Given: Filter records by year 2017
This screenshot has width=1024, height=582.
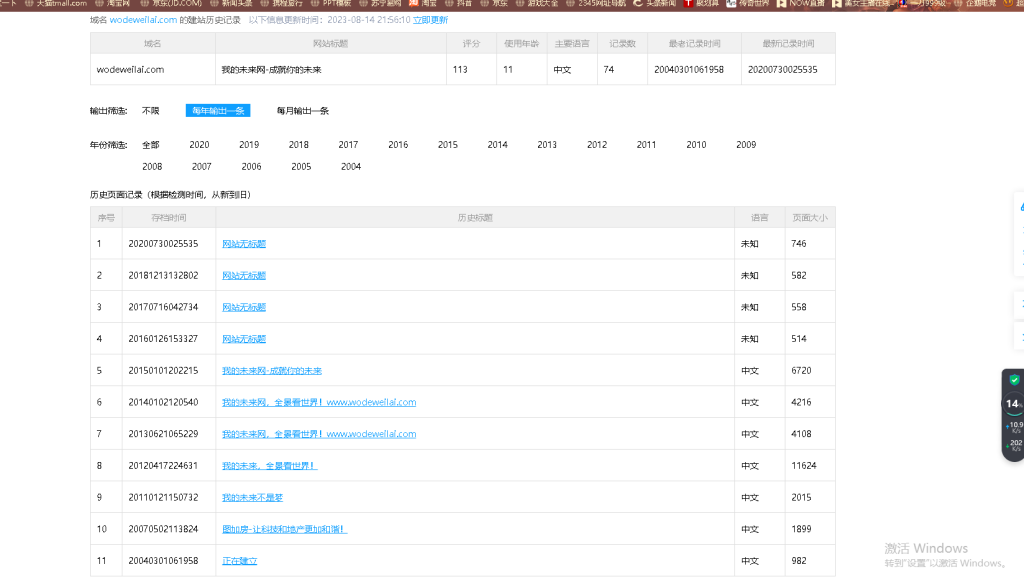Looking at the screenshot, I should 348,145.
